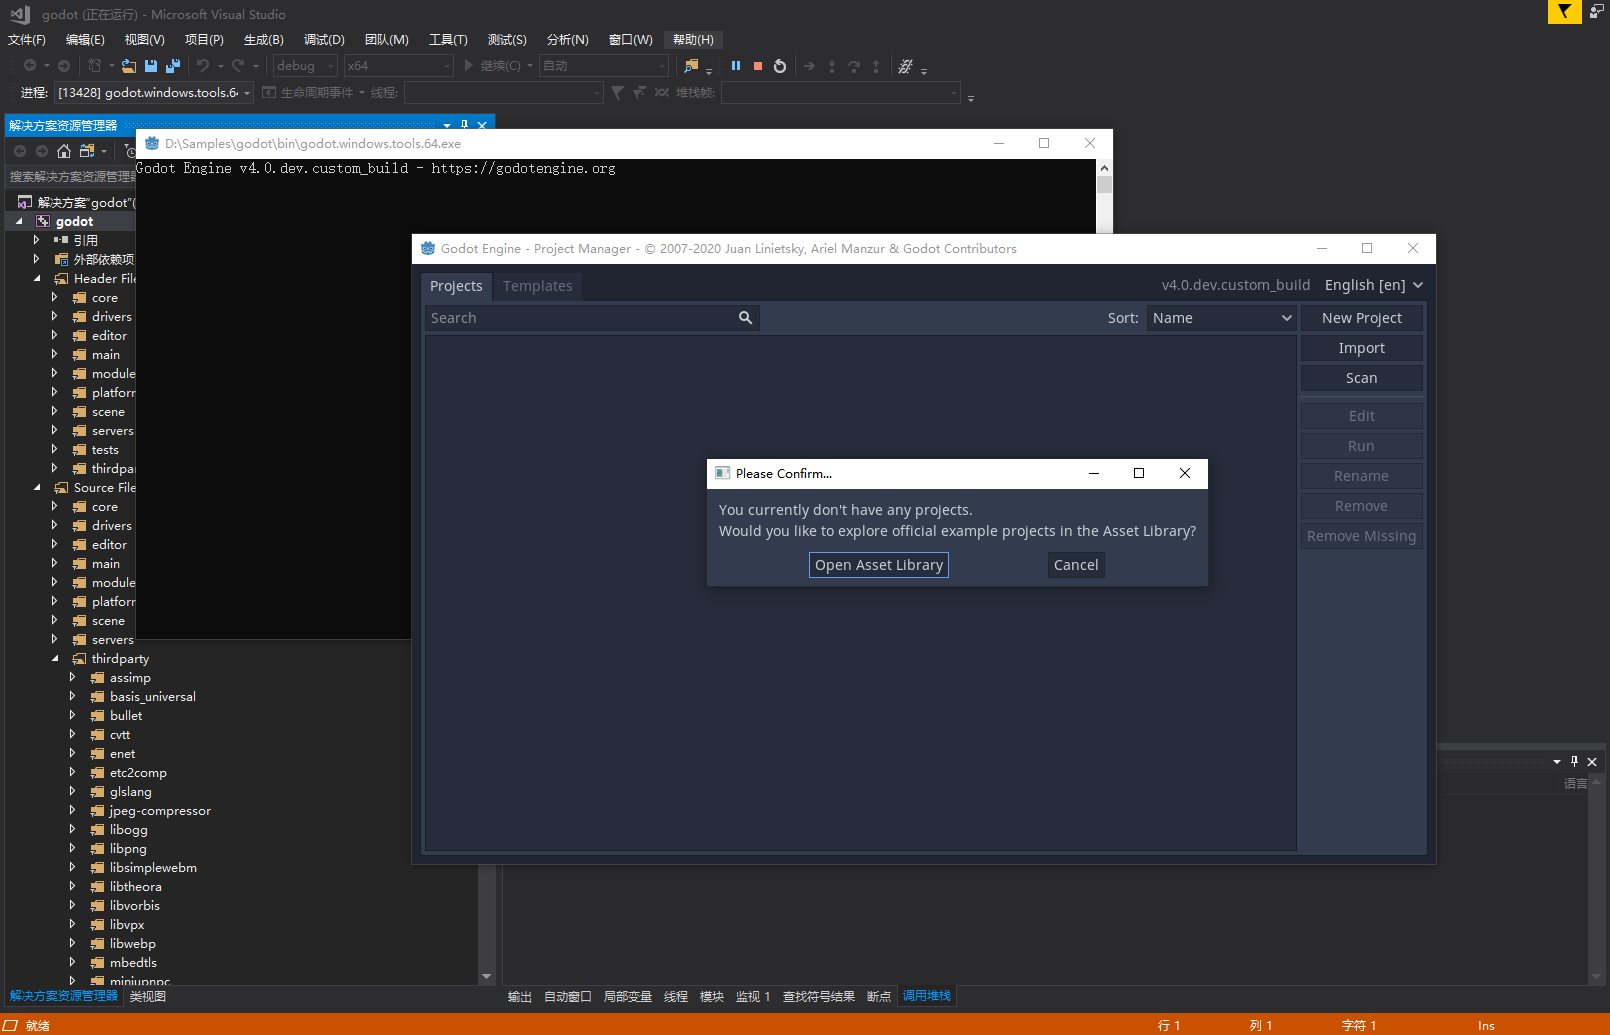Viewport: 1610px width, 1035px height.
Task: Click the Import button
Action: click(x=1362, y=348)
